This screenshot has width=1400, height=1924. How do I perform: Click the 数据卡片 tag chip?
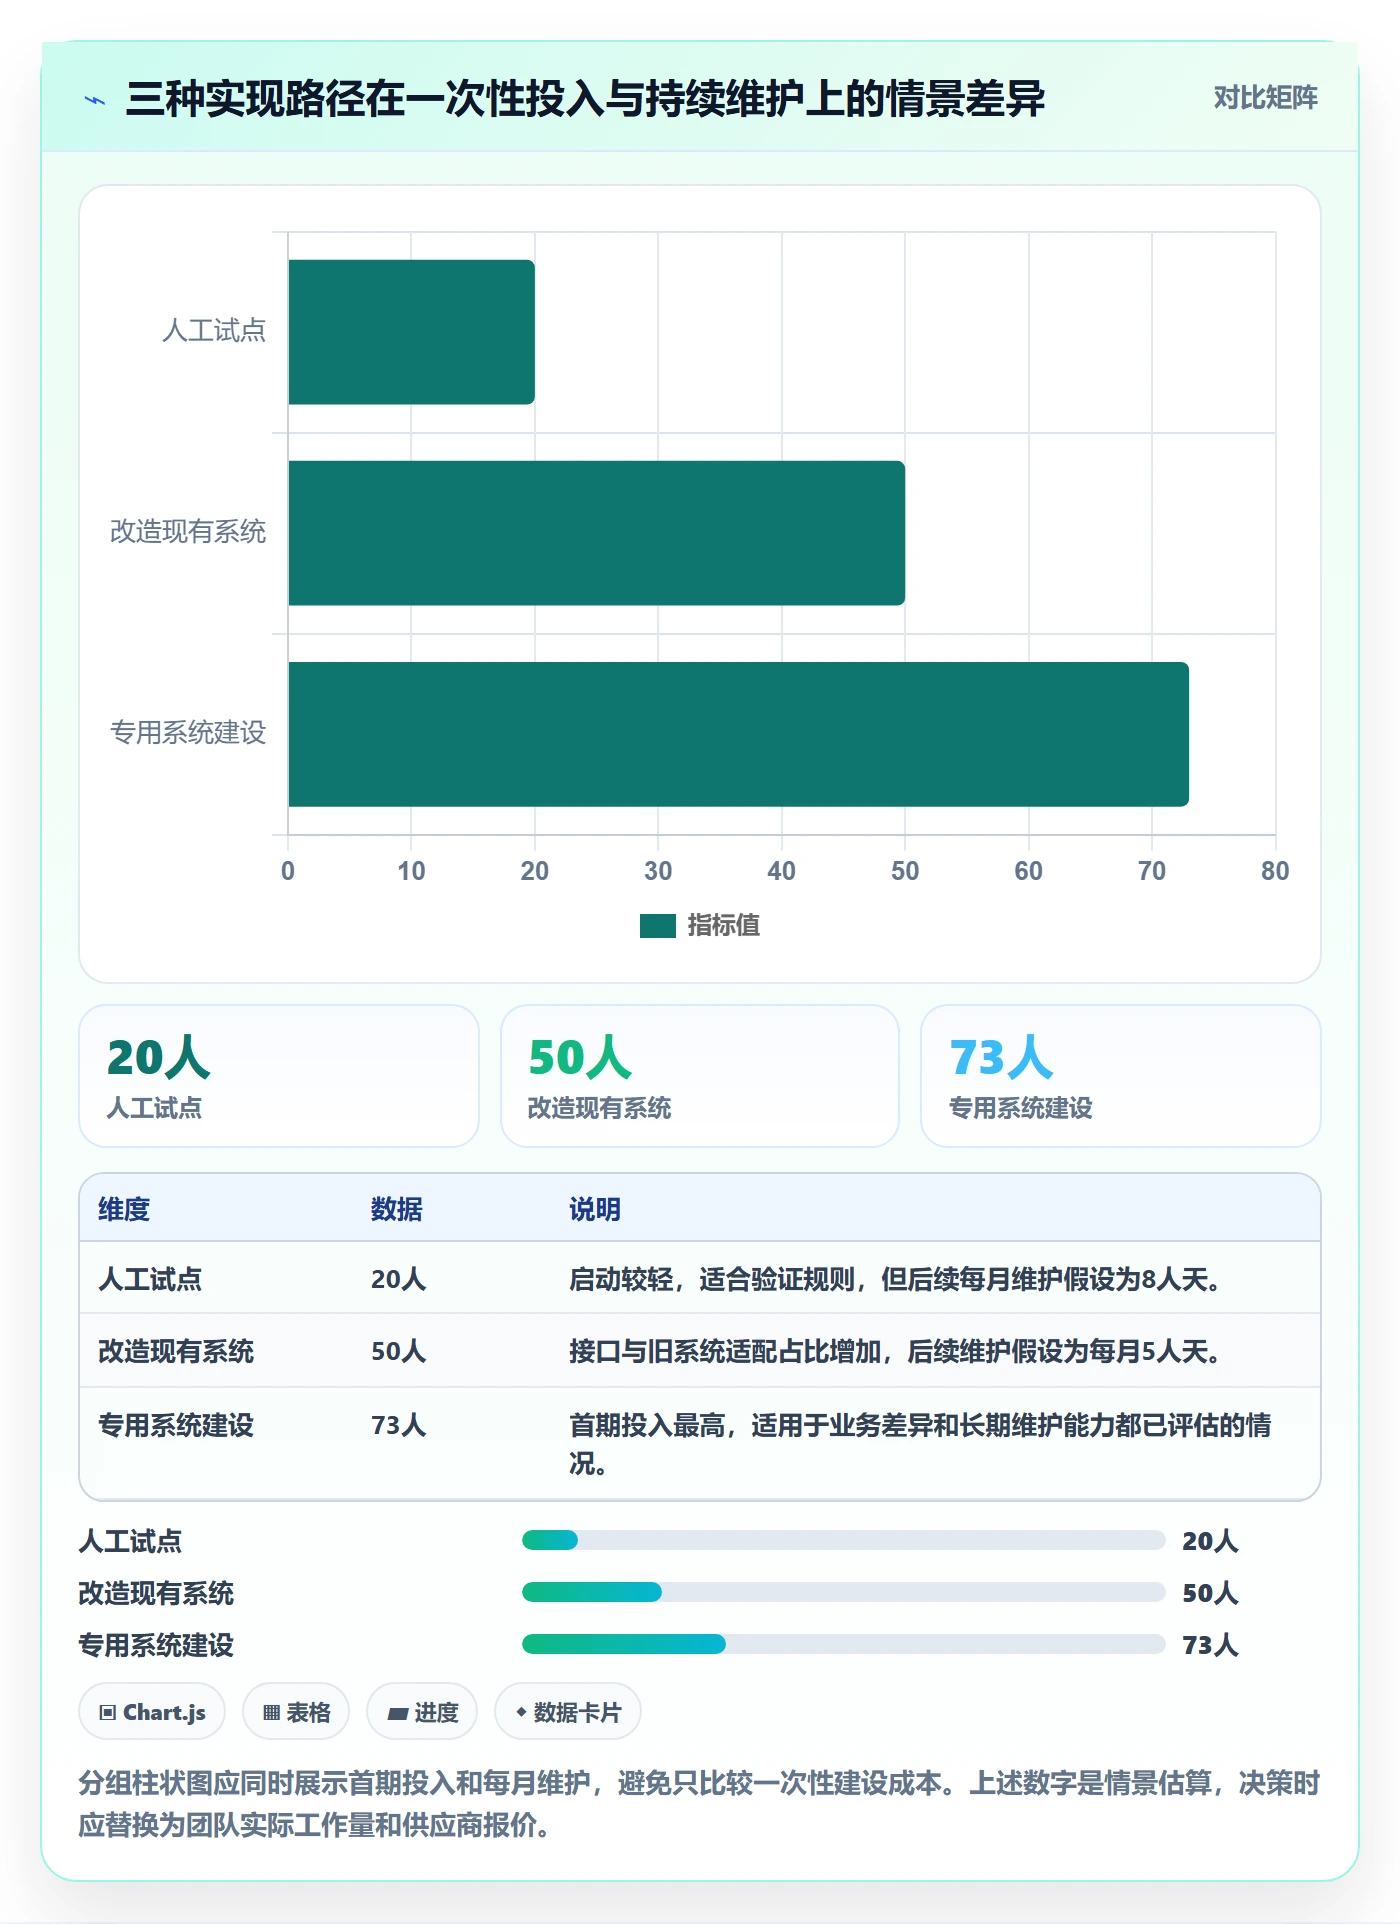(x=568, y=1712)
